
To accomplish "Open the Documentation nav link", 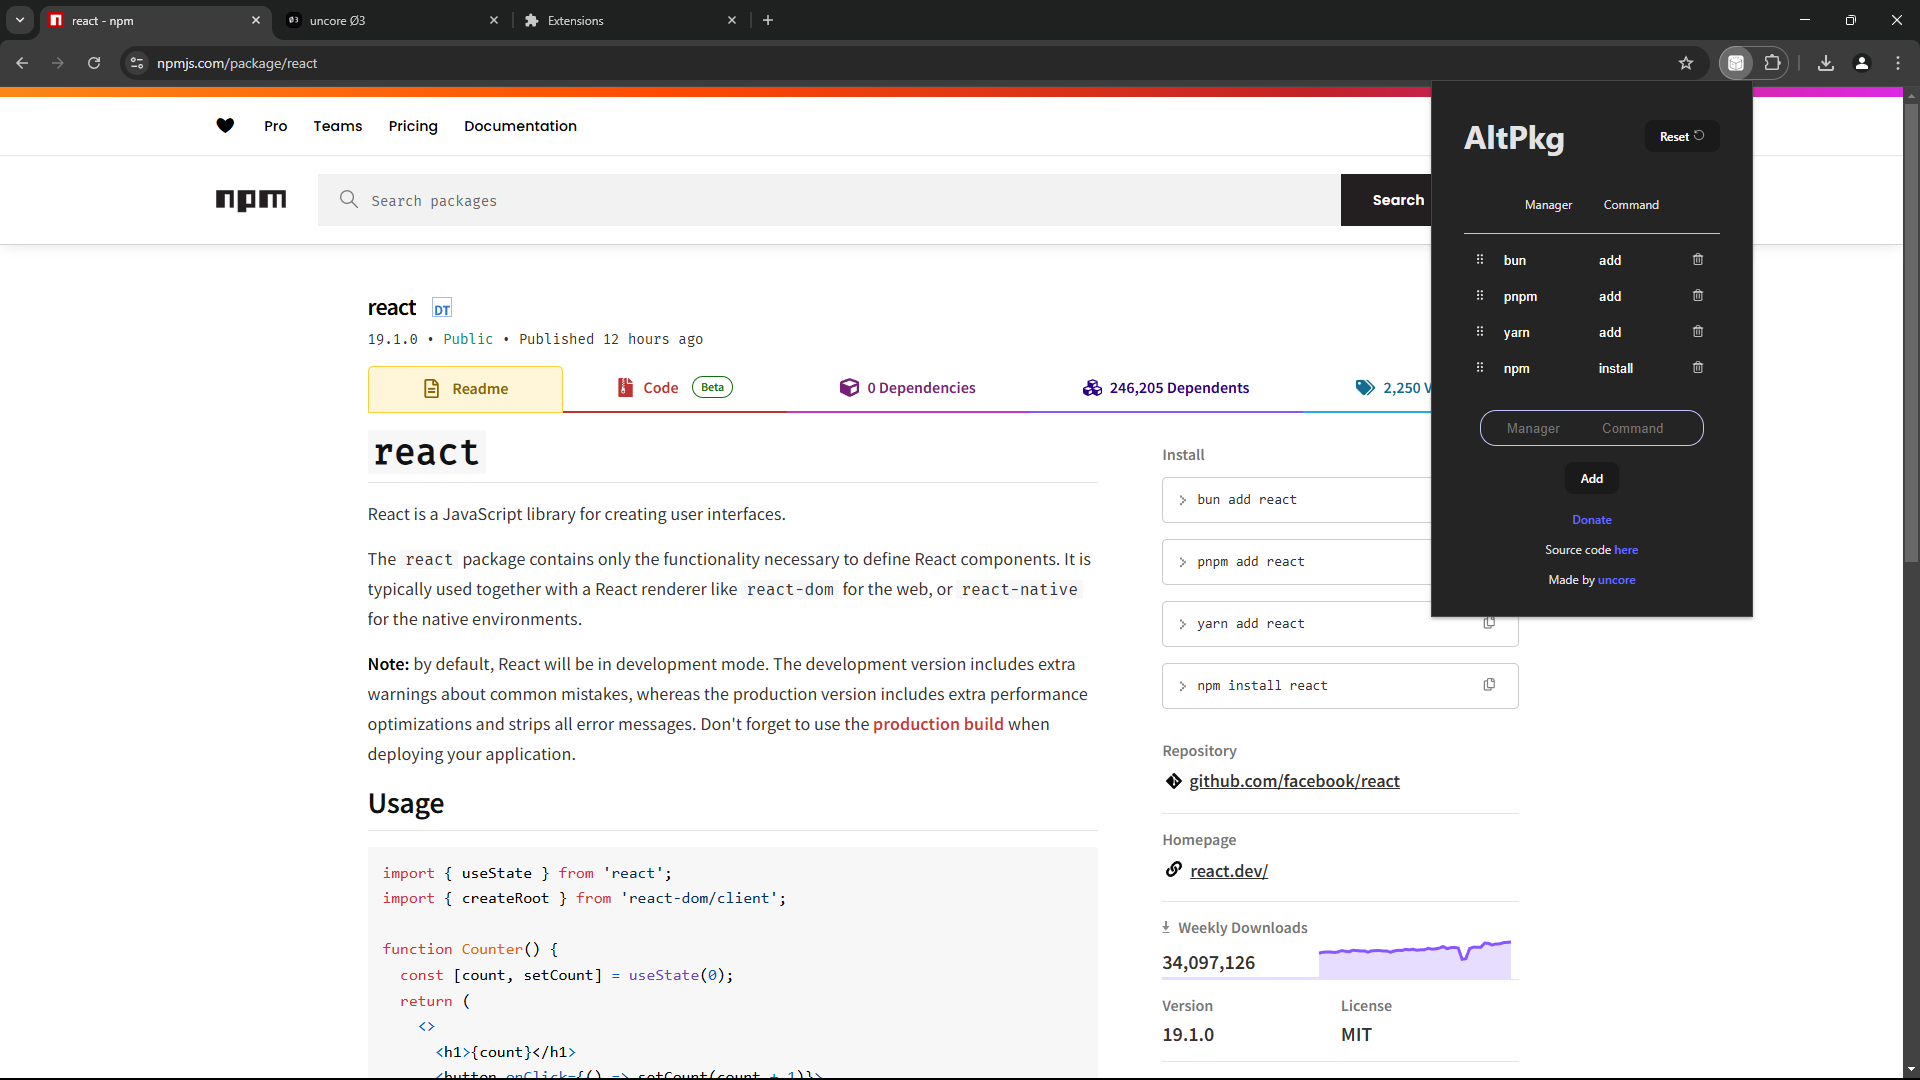I will coord(520,126).
